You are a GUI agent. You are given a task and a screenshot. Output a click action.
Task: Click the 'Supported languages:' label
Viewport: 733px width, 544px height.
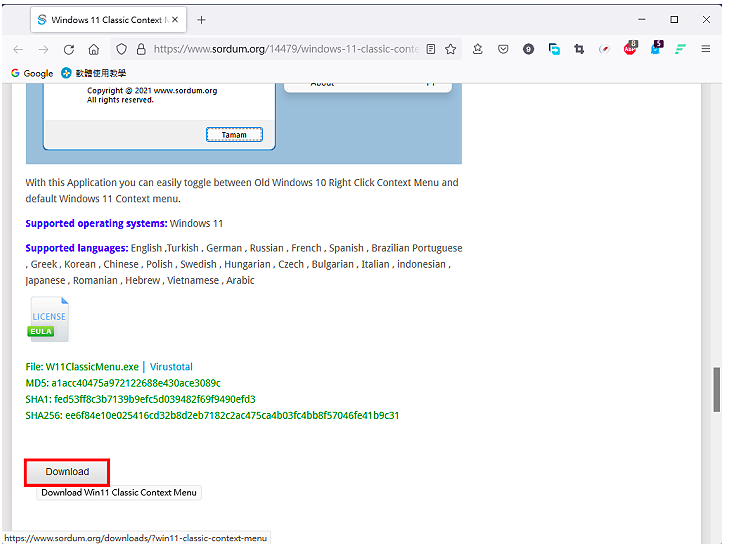point(77,248)
